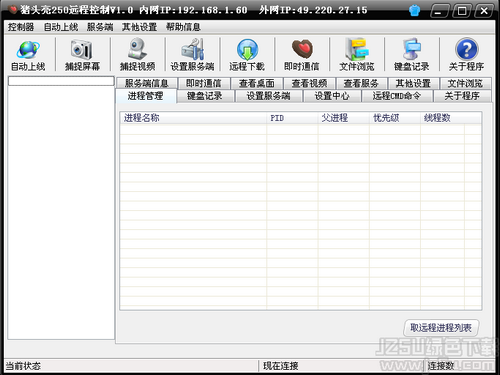Screen dimensions: 500x375
Task: Open the 键盘记录 toolbar icon
Action: pos(412,49)
